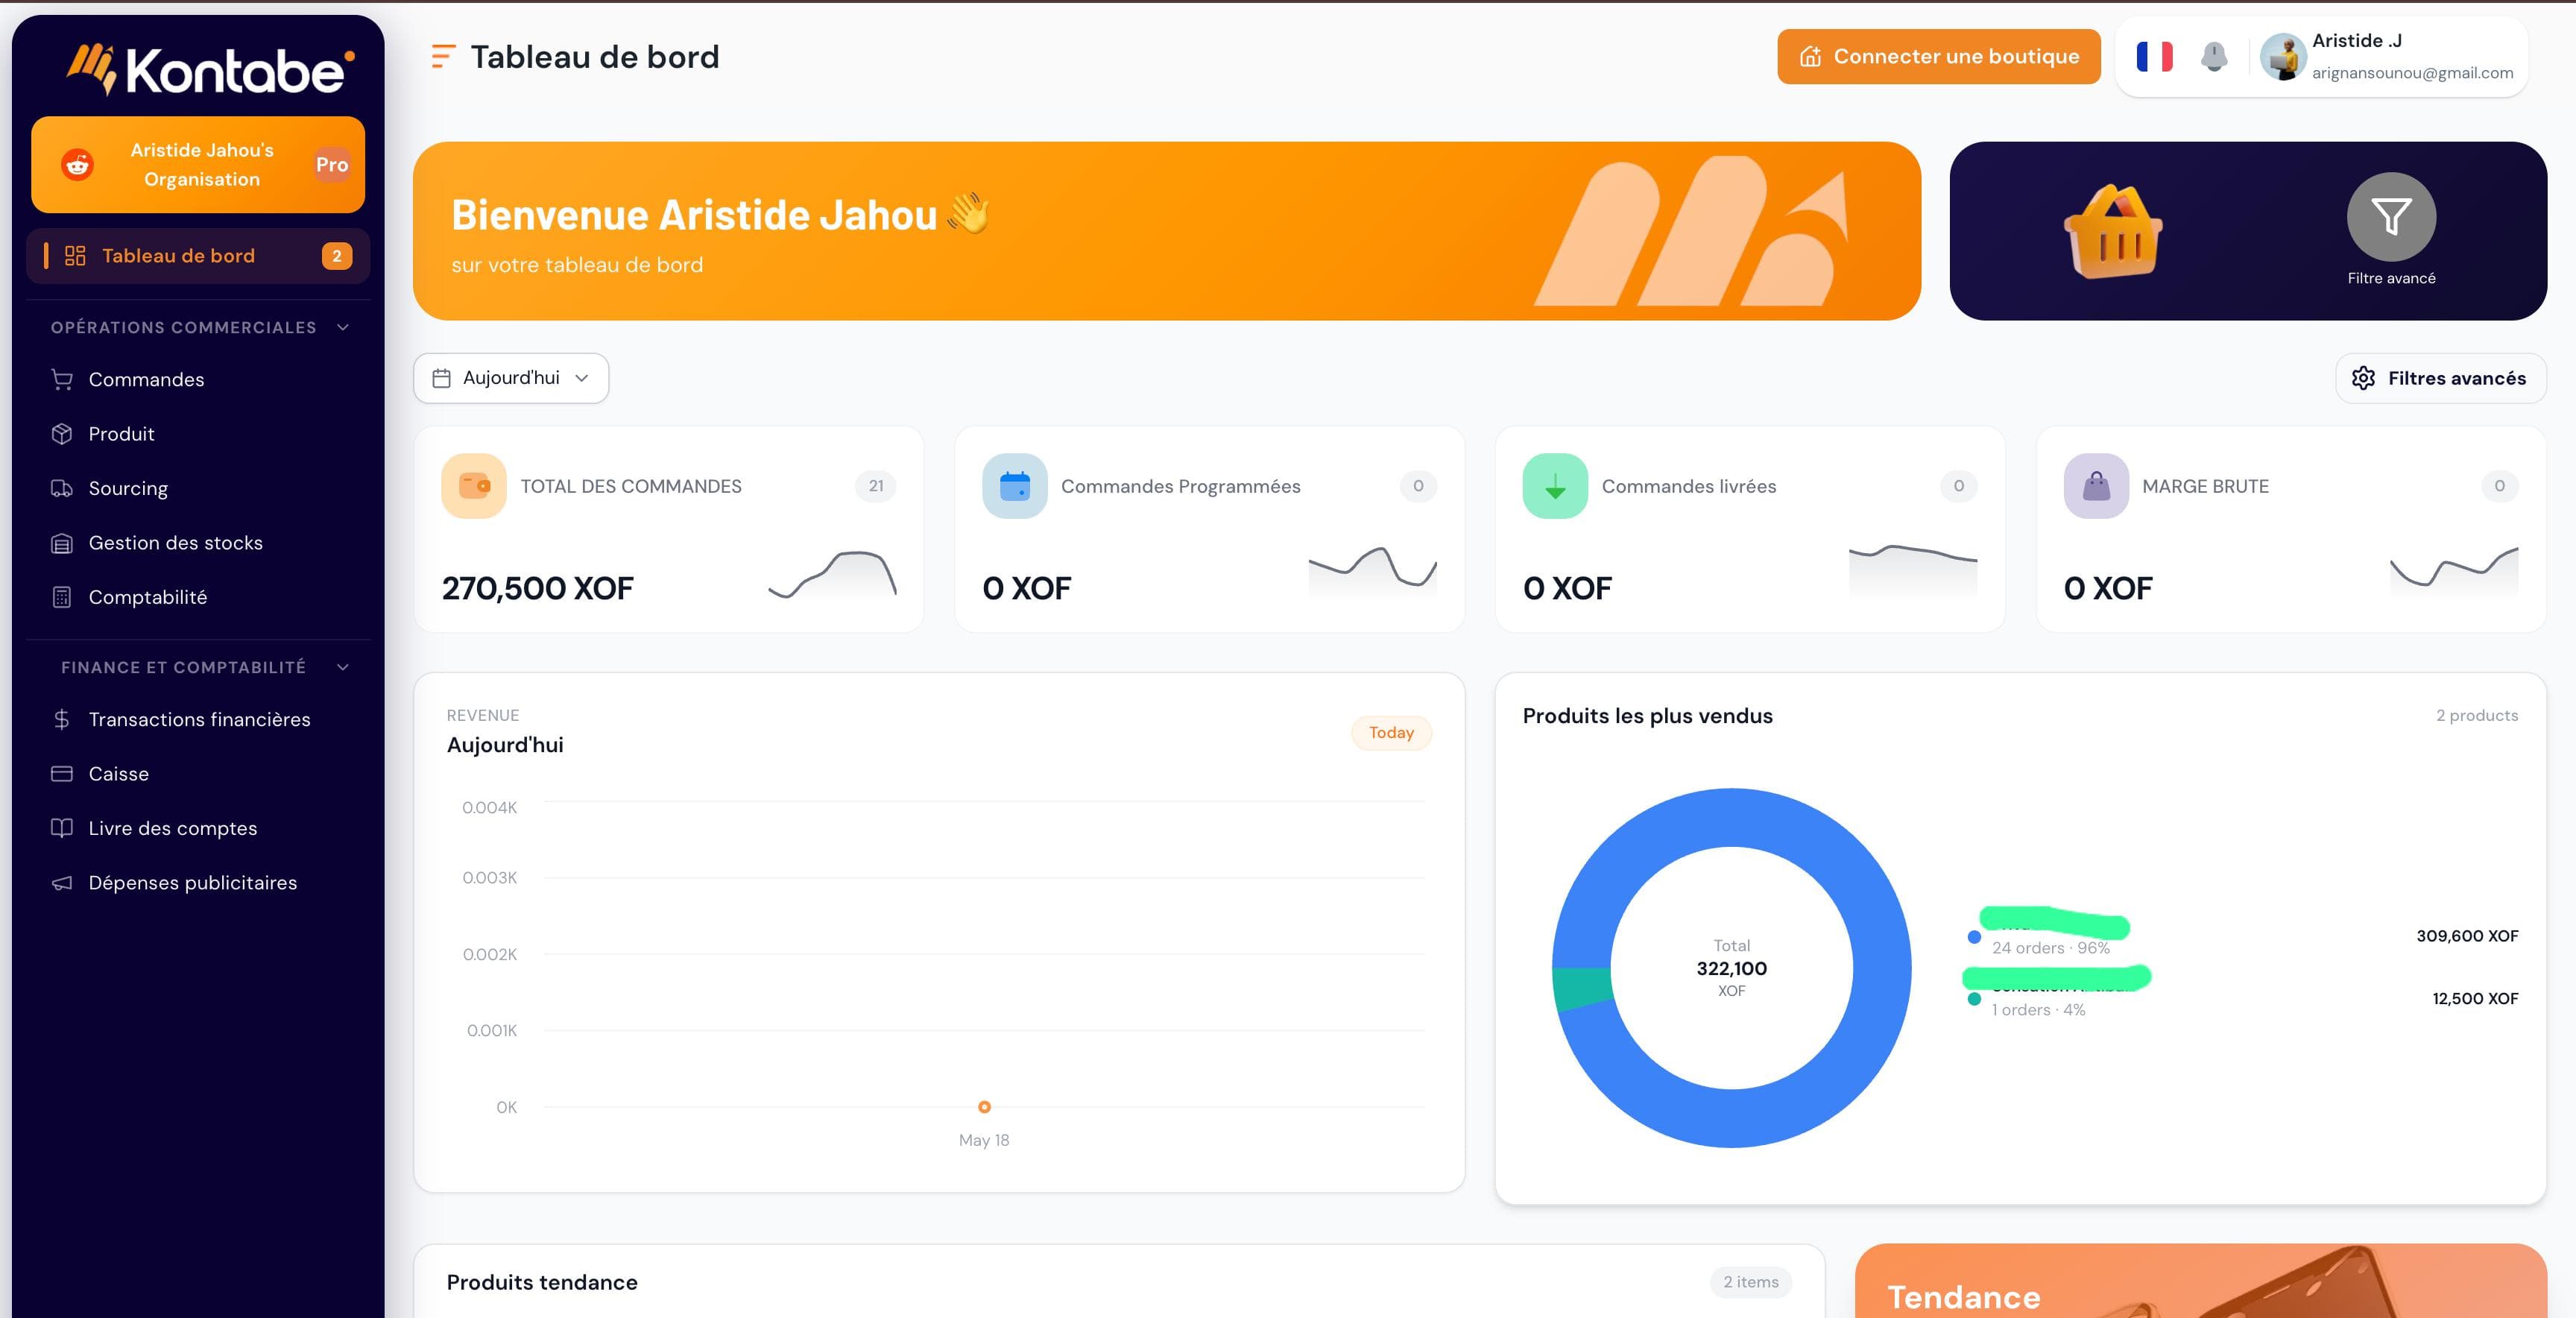Click the Total des commandes wallet icon
The image size is (2576, 1318).
(x=474, y=486)
